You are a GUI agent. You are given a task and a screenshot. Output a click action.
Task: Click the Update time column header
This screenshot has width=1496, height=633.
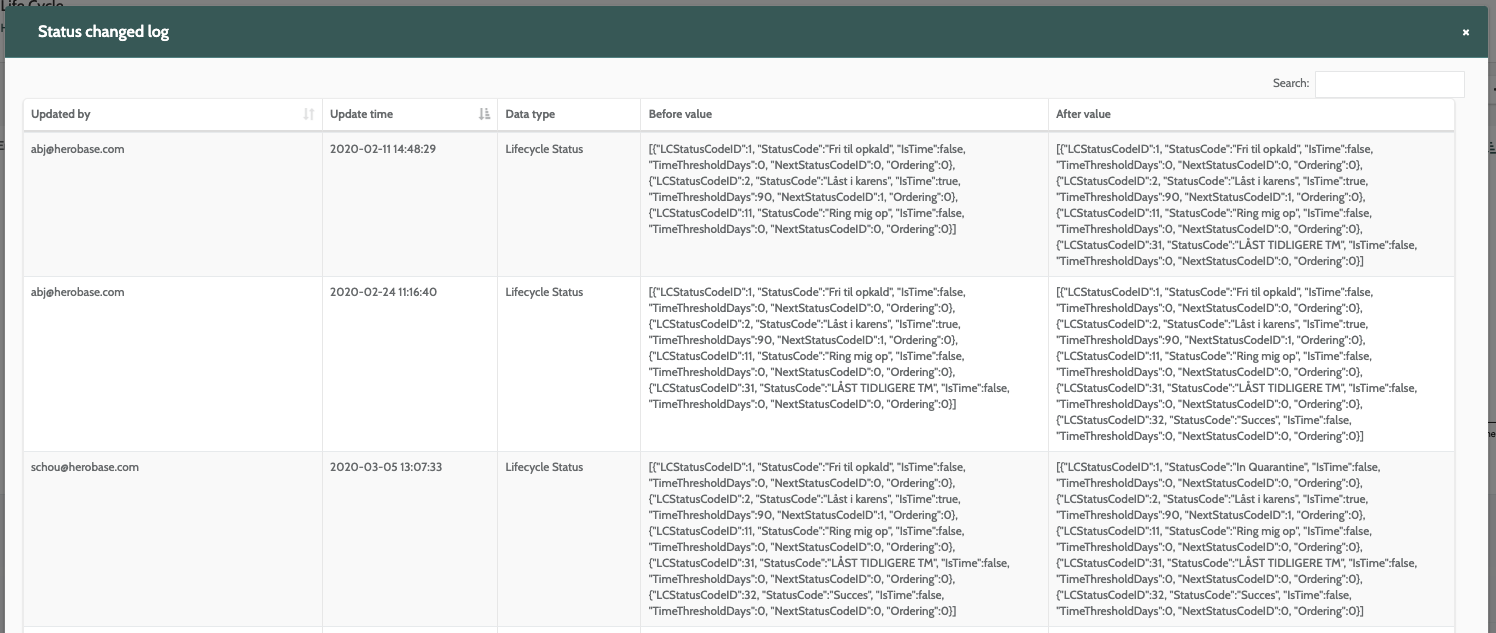(410, 115)
